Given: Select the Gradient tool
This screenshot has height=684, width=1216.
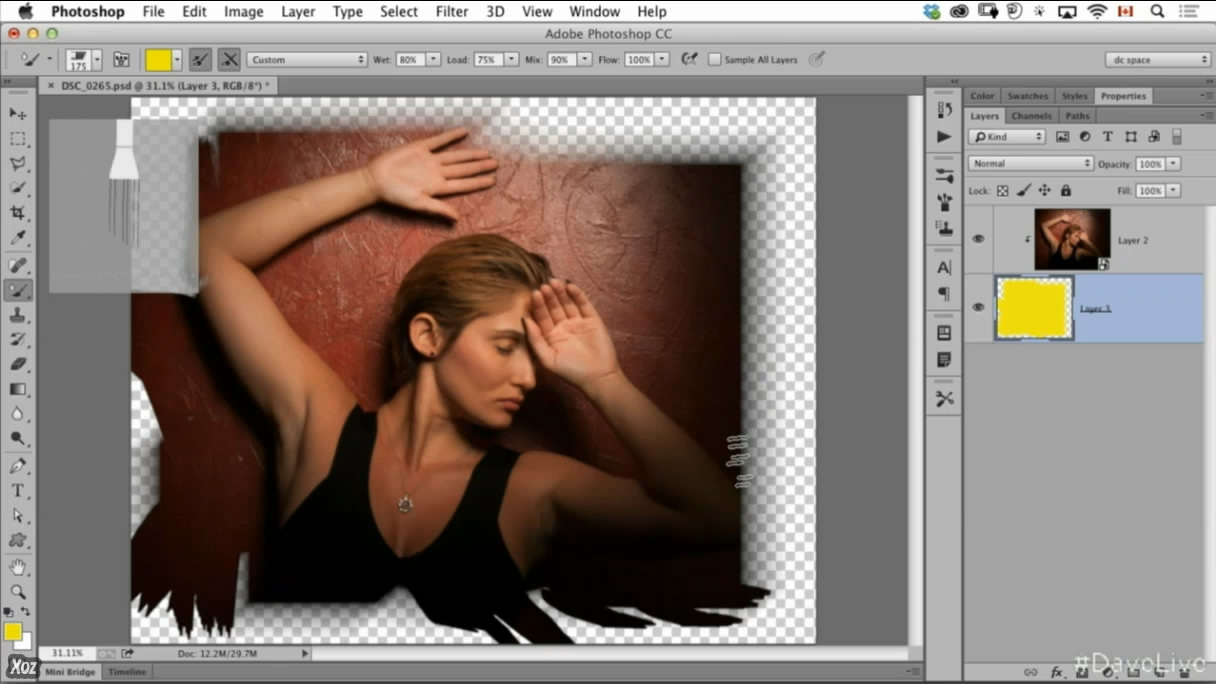Looking at the screenshot, I should click(x=18, y=389).
